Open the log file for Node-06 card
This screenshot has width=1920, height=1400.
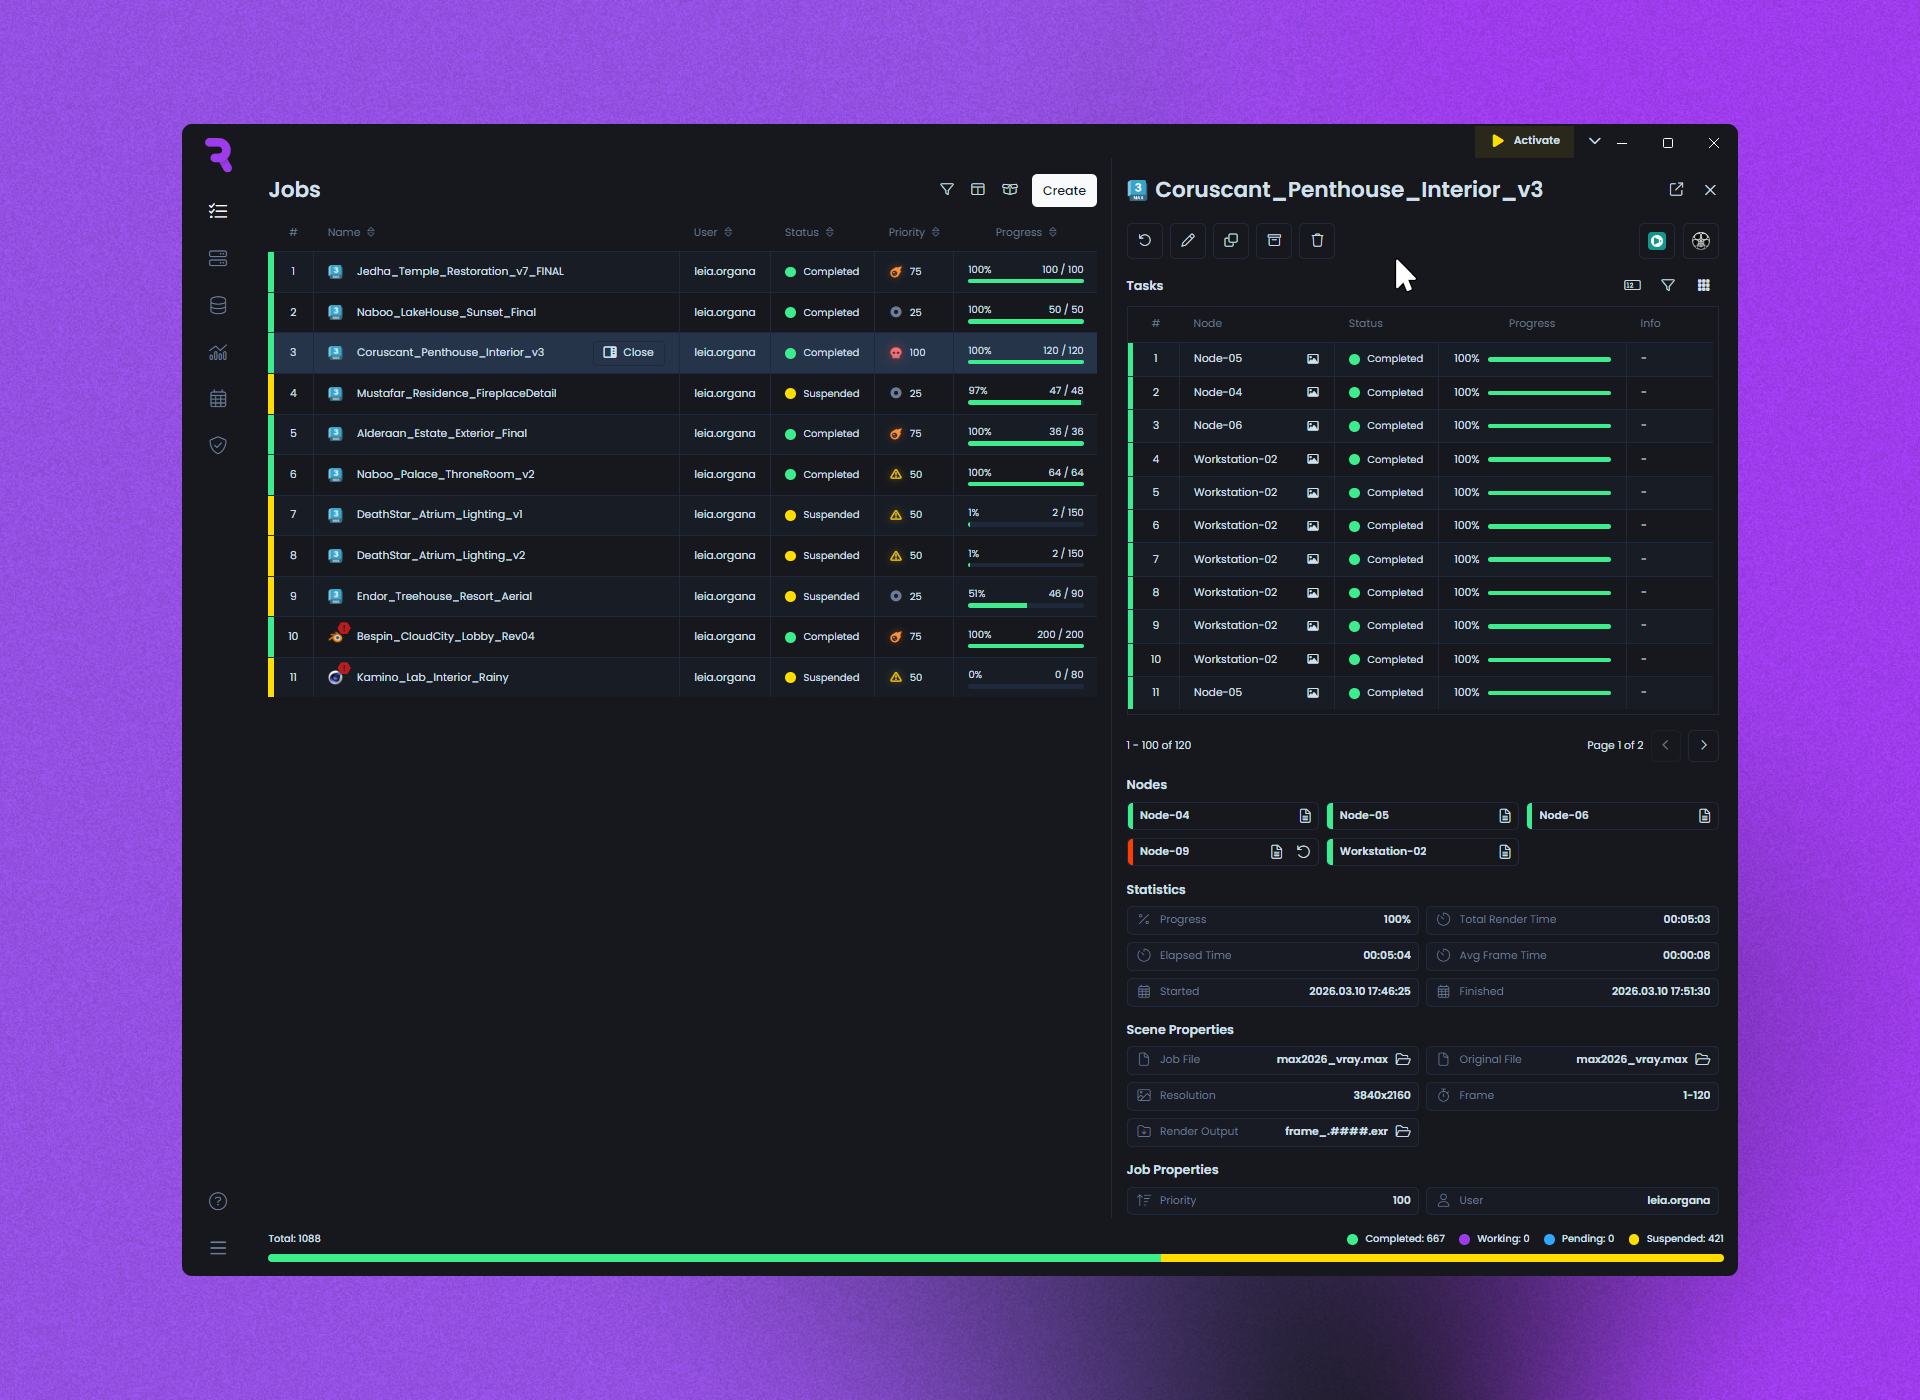(1704, 816)
